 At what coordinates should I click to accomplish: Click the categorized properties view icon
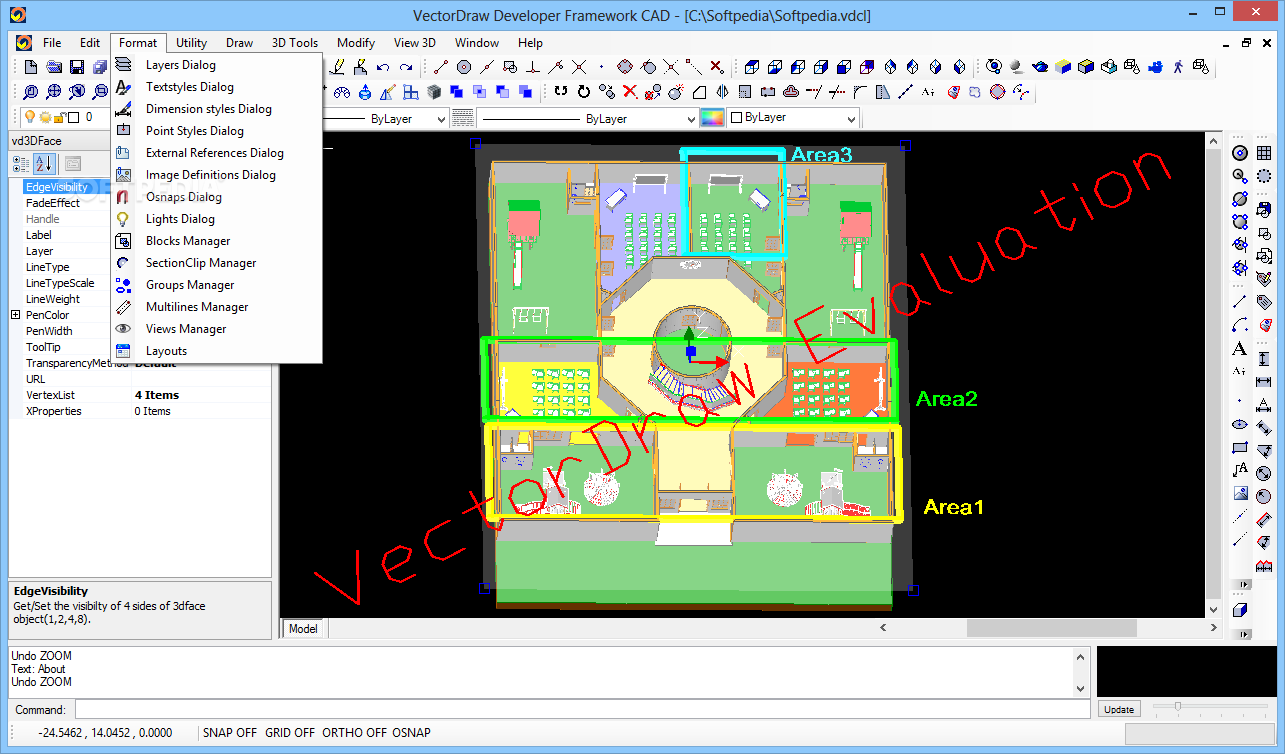22,164
